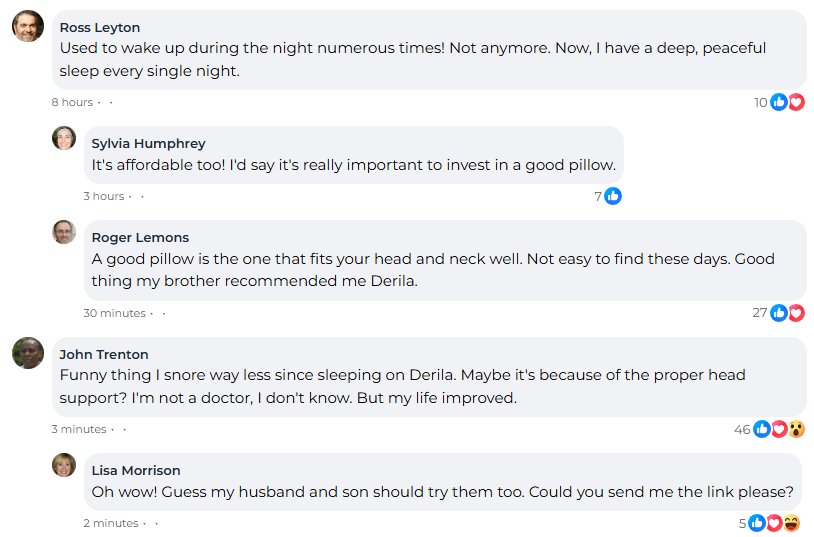Click the heart reaction on John Trenton's comment
This screenshot has width=814, height=537.
pos(779,429)
